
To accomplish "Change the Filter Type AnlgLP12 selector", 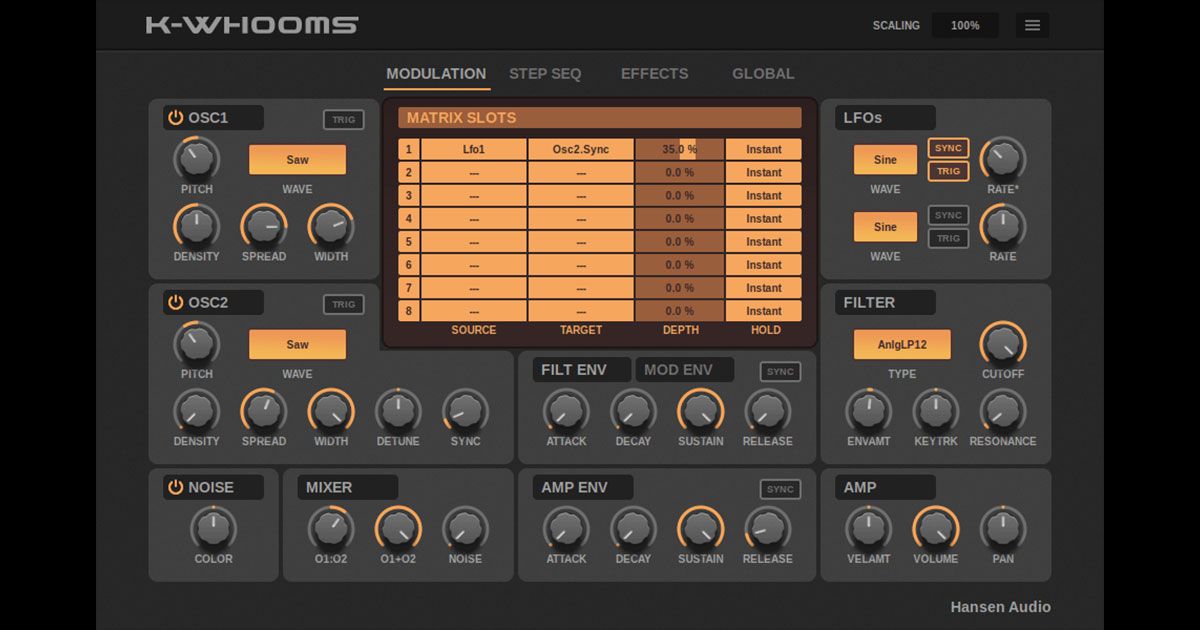I will pos(901,344).
